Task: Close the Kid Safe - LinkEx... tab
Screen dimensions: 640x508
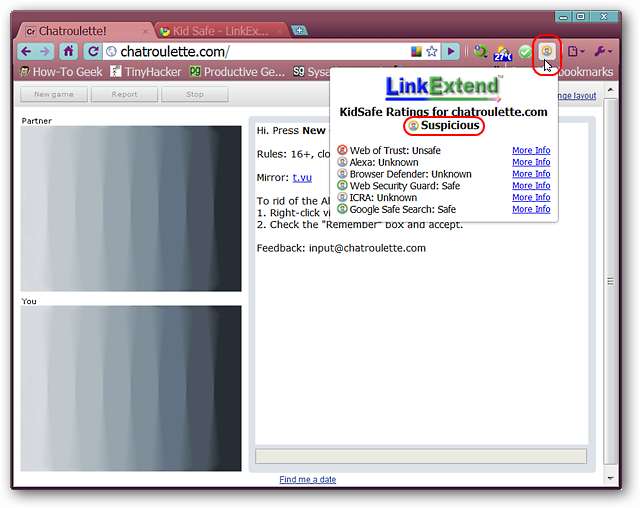Action: click(280, 31)
